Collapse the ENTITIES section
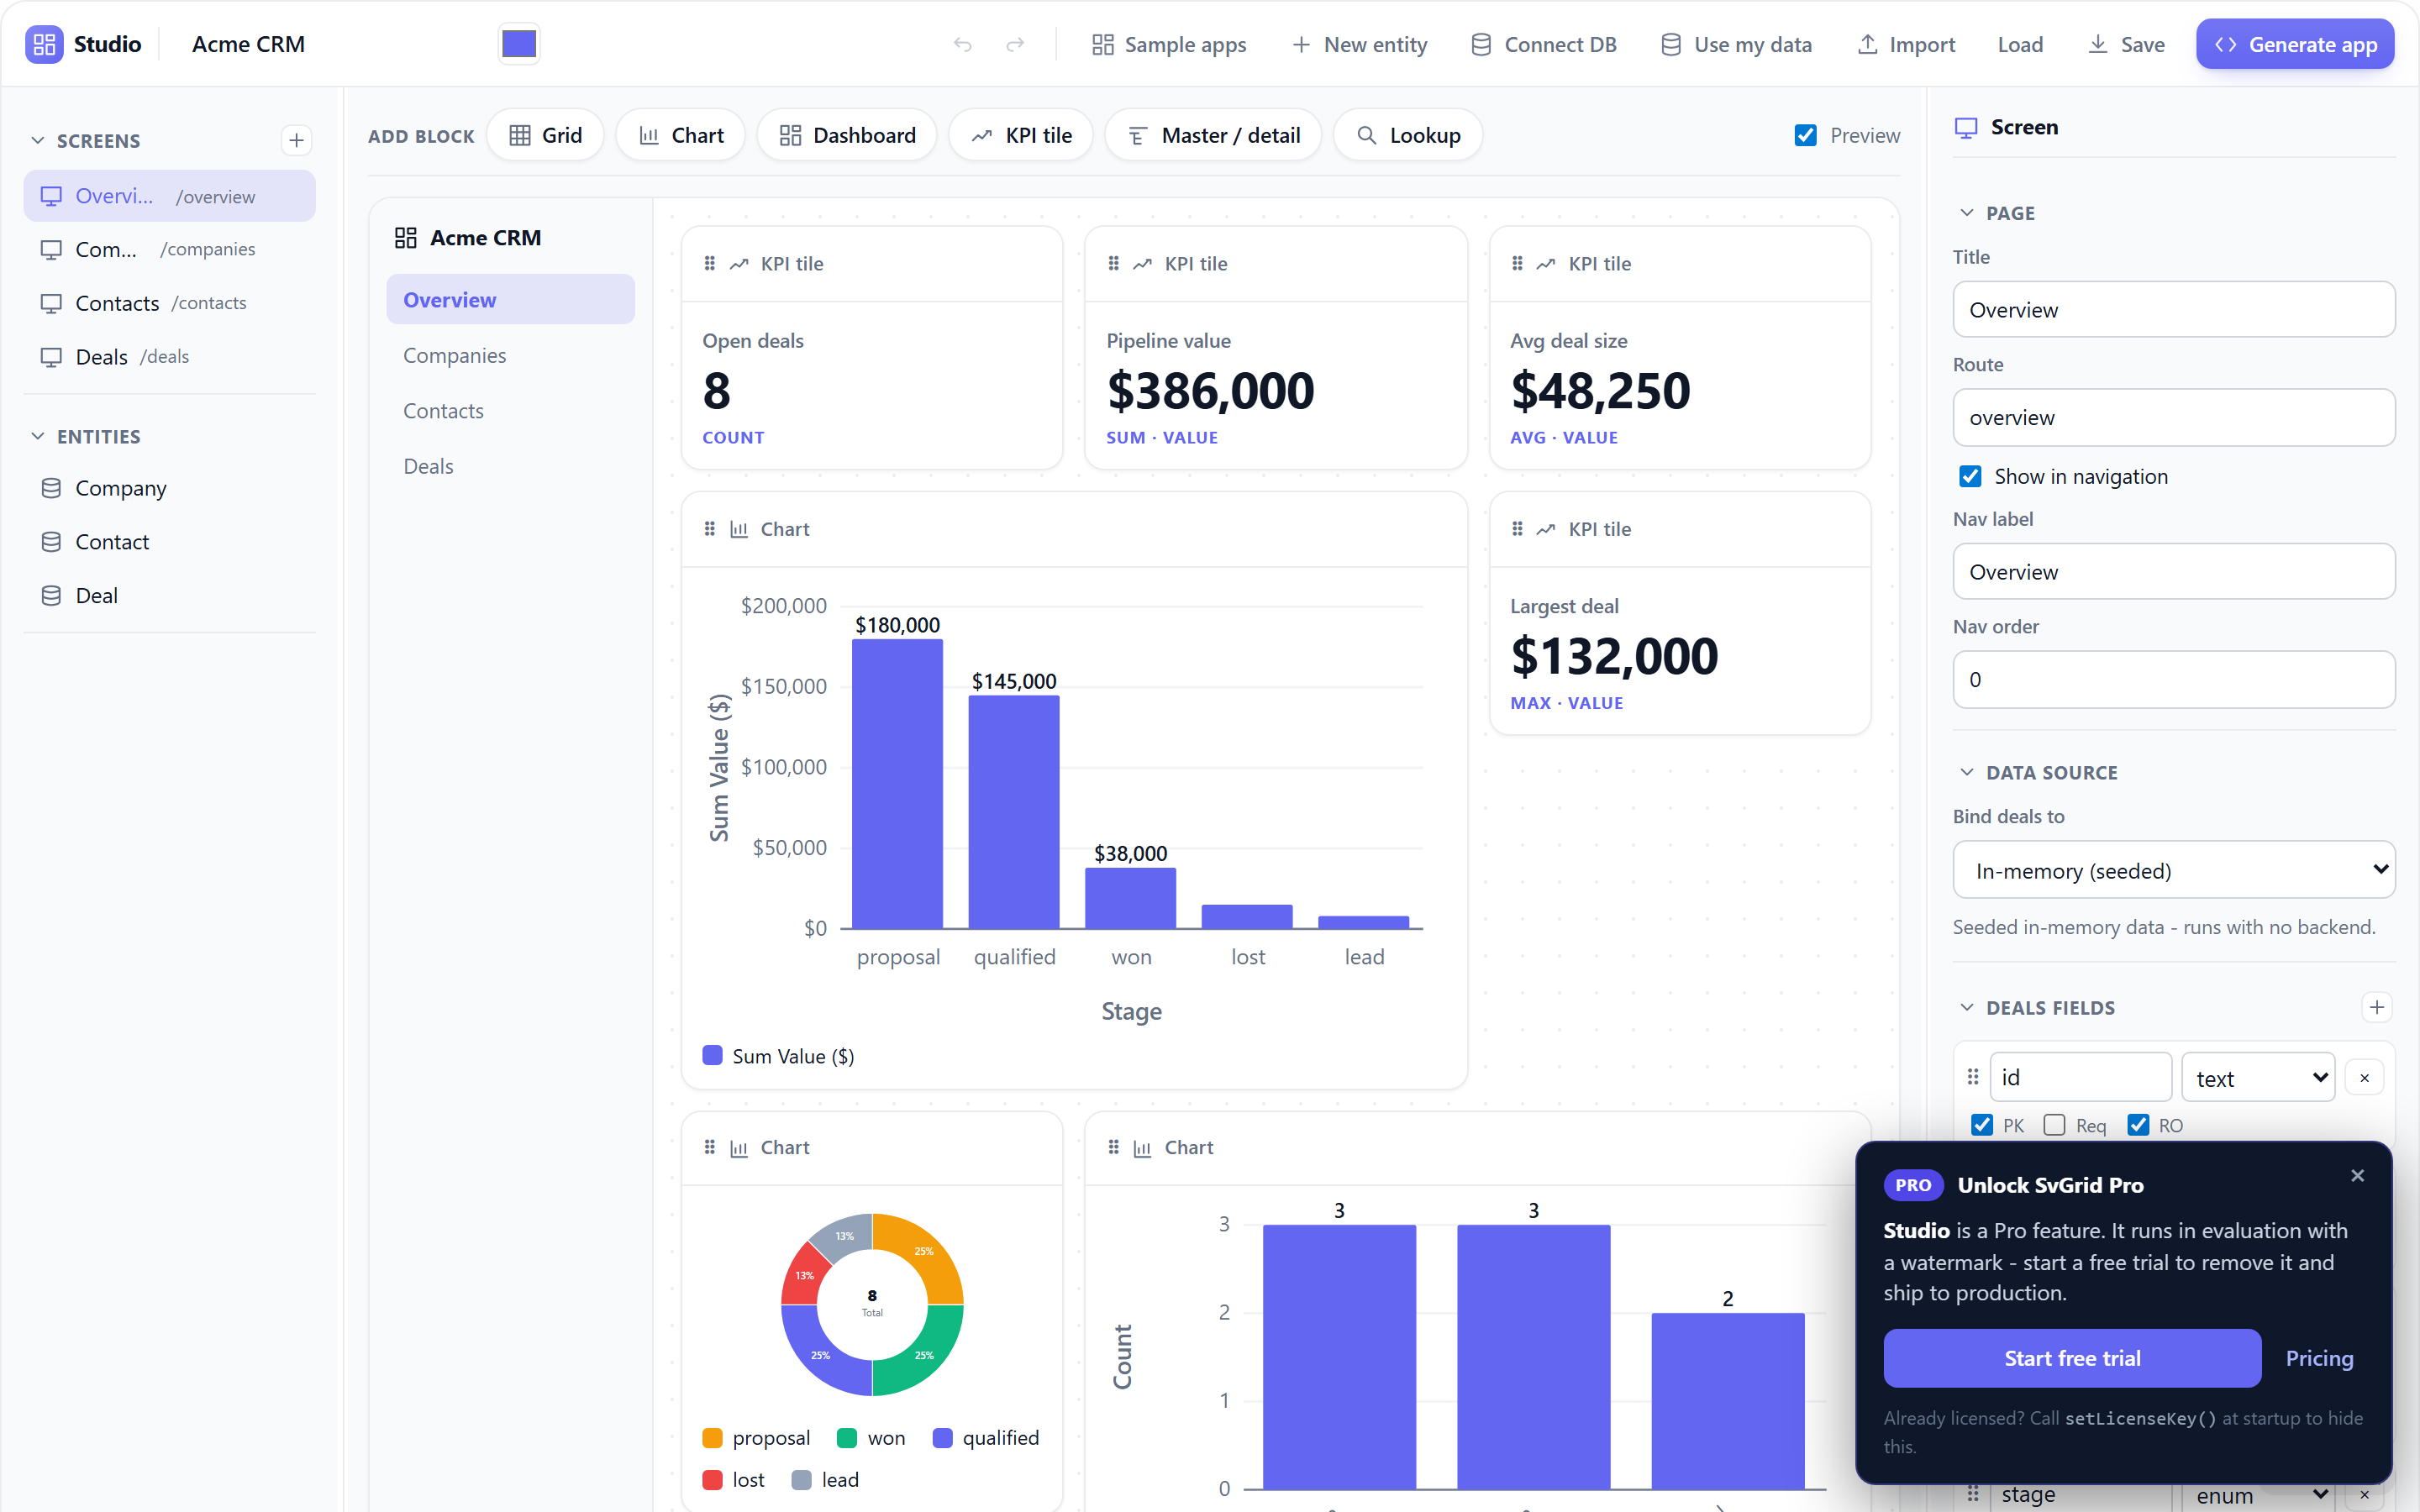The image size is (2420, 1512). 38,436
